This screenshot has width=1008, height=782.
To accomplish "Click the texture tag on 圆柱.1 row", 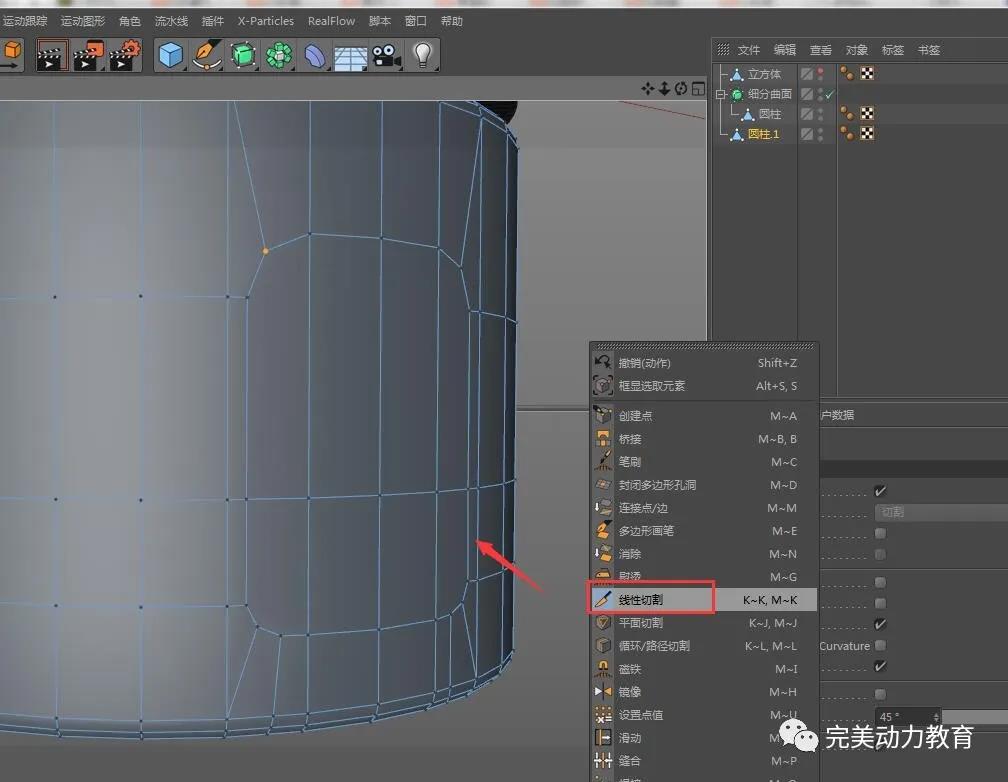I will coord(866,134).
